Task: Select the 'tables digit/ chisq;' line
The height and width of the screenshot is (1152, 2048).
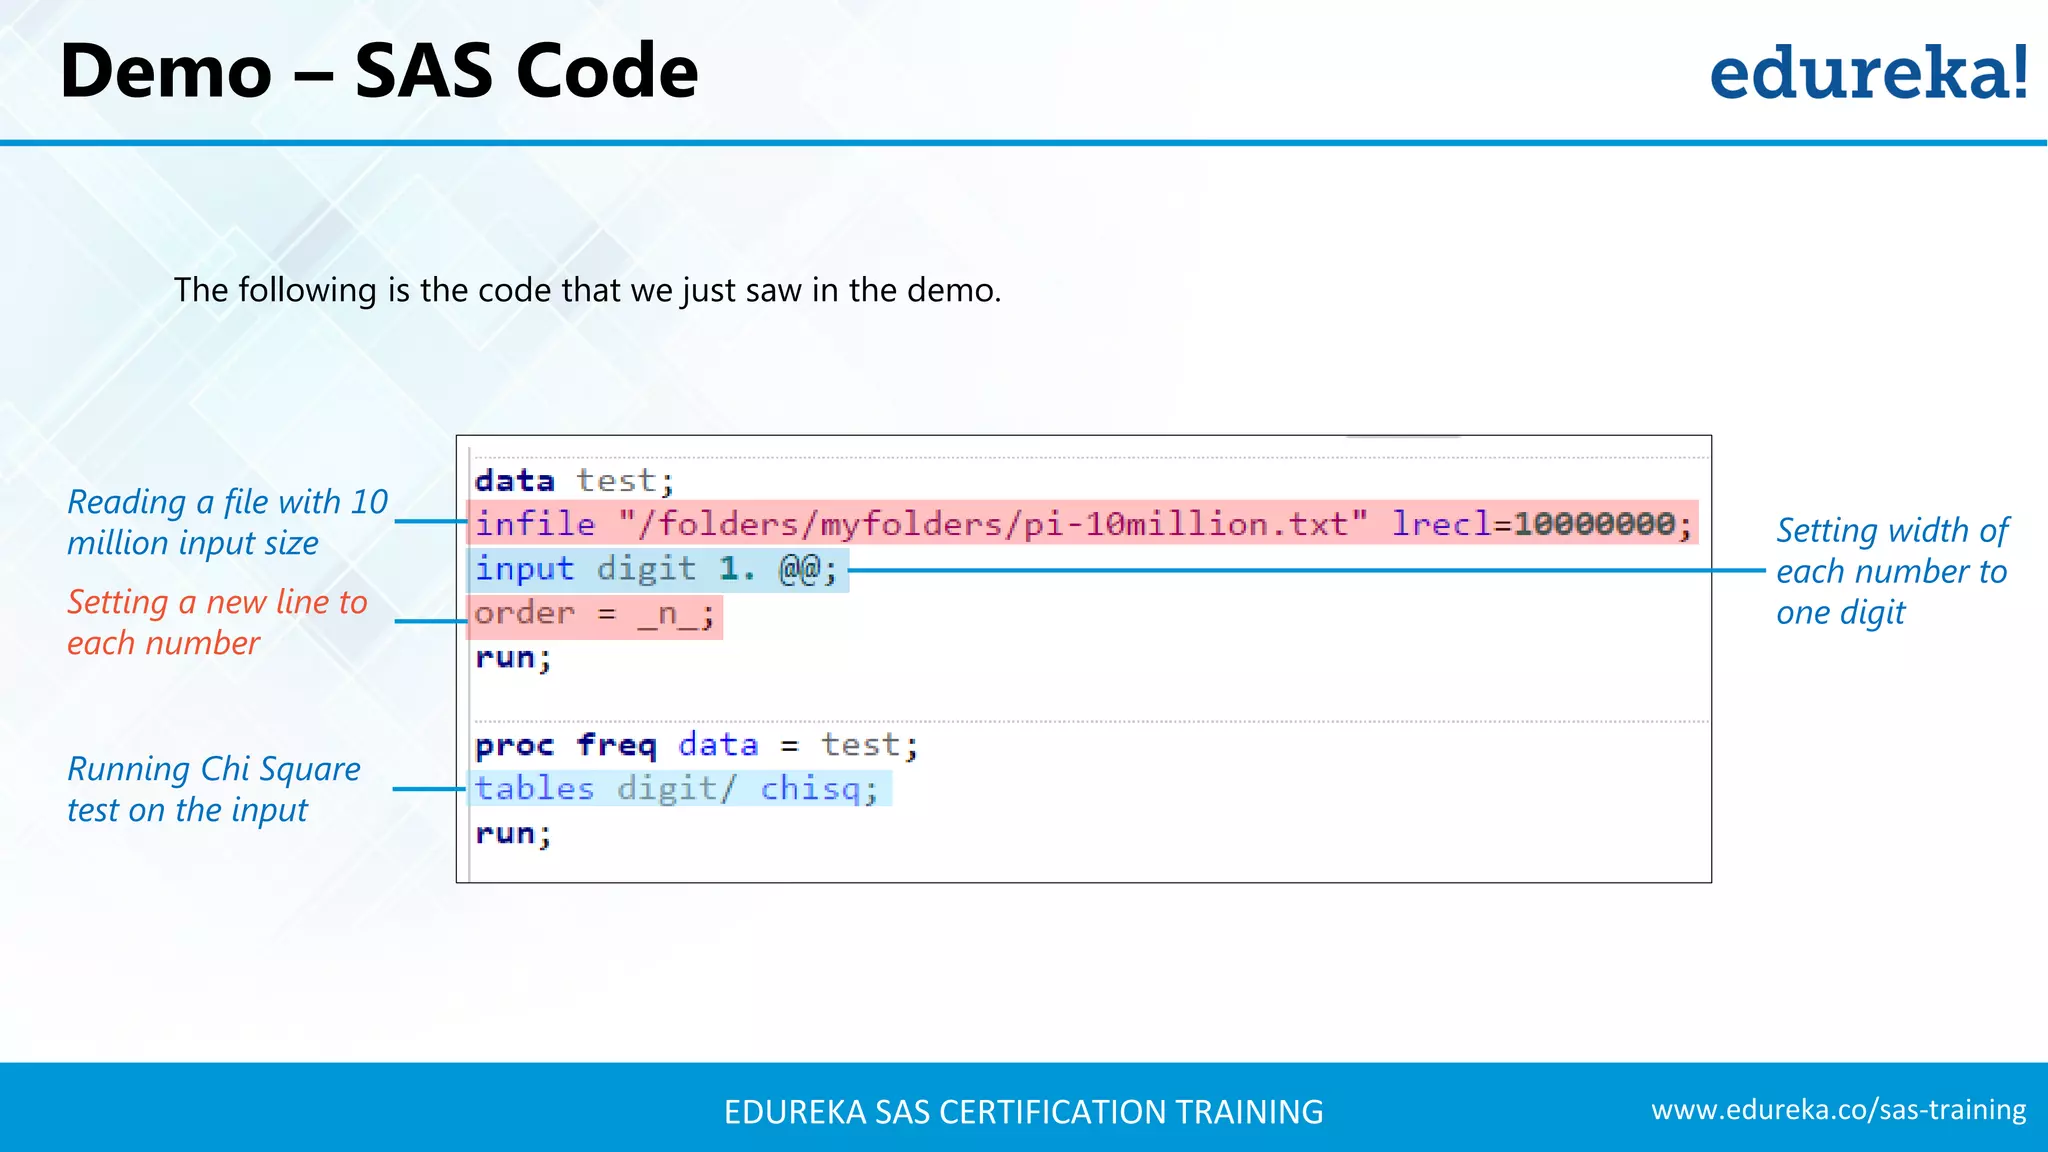Action: click(679, 789)
